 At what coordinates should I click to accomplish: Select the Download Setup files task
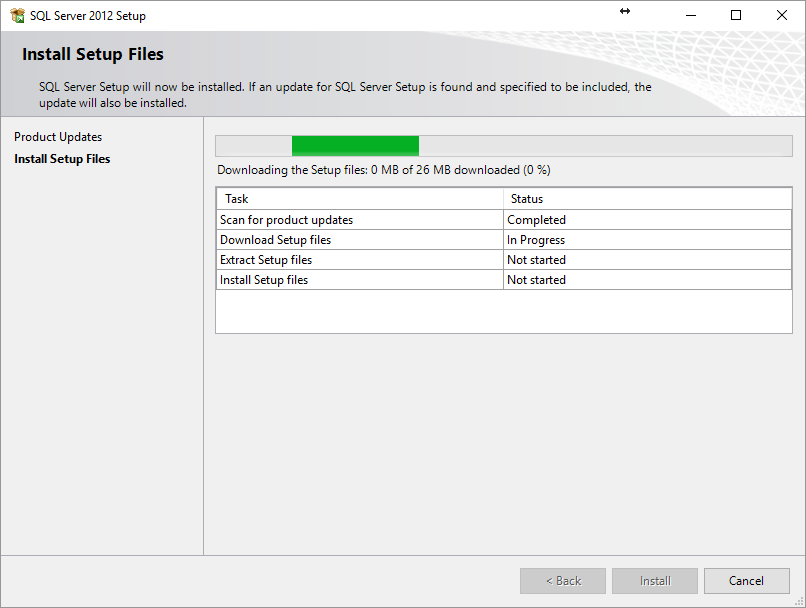point(360,239)
